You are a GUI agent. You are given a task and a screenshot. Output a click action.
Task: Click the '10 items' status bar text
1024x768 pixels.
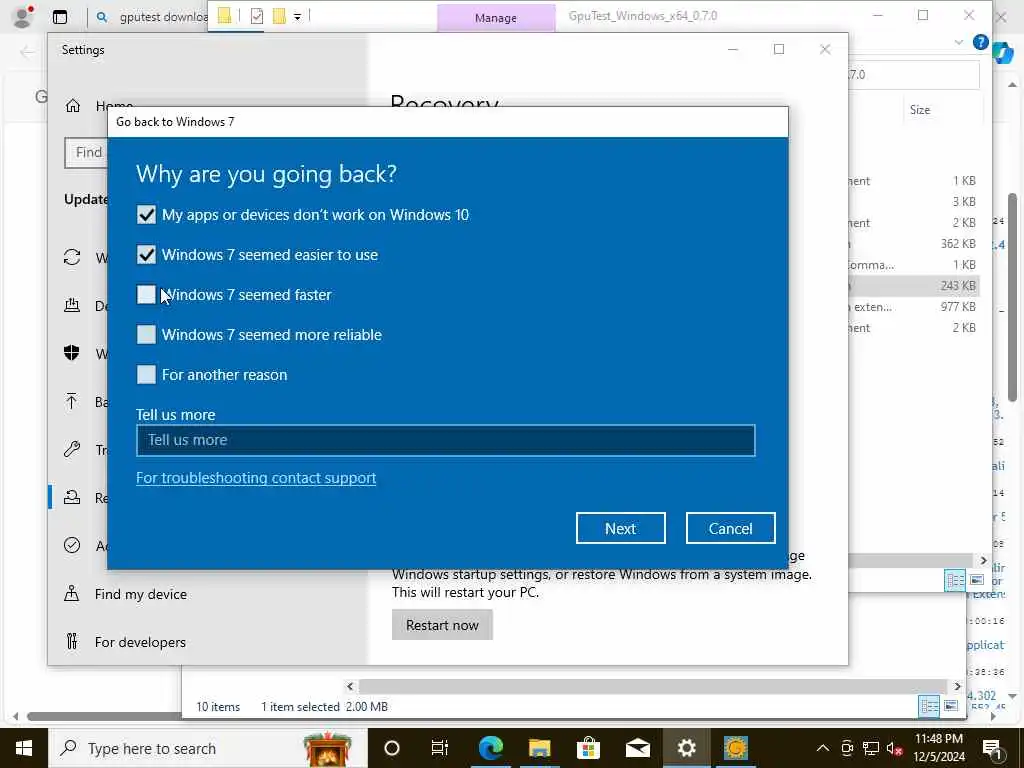click(218, 707)
